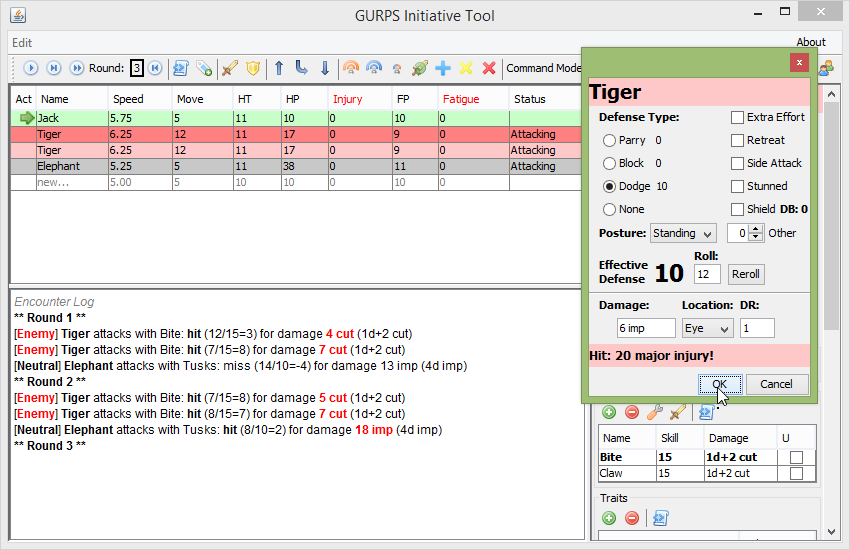Open the Posture dropdown showing Standing

(x=683, y=234)
